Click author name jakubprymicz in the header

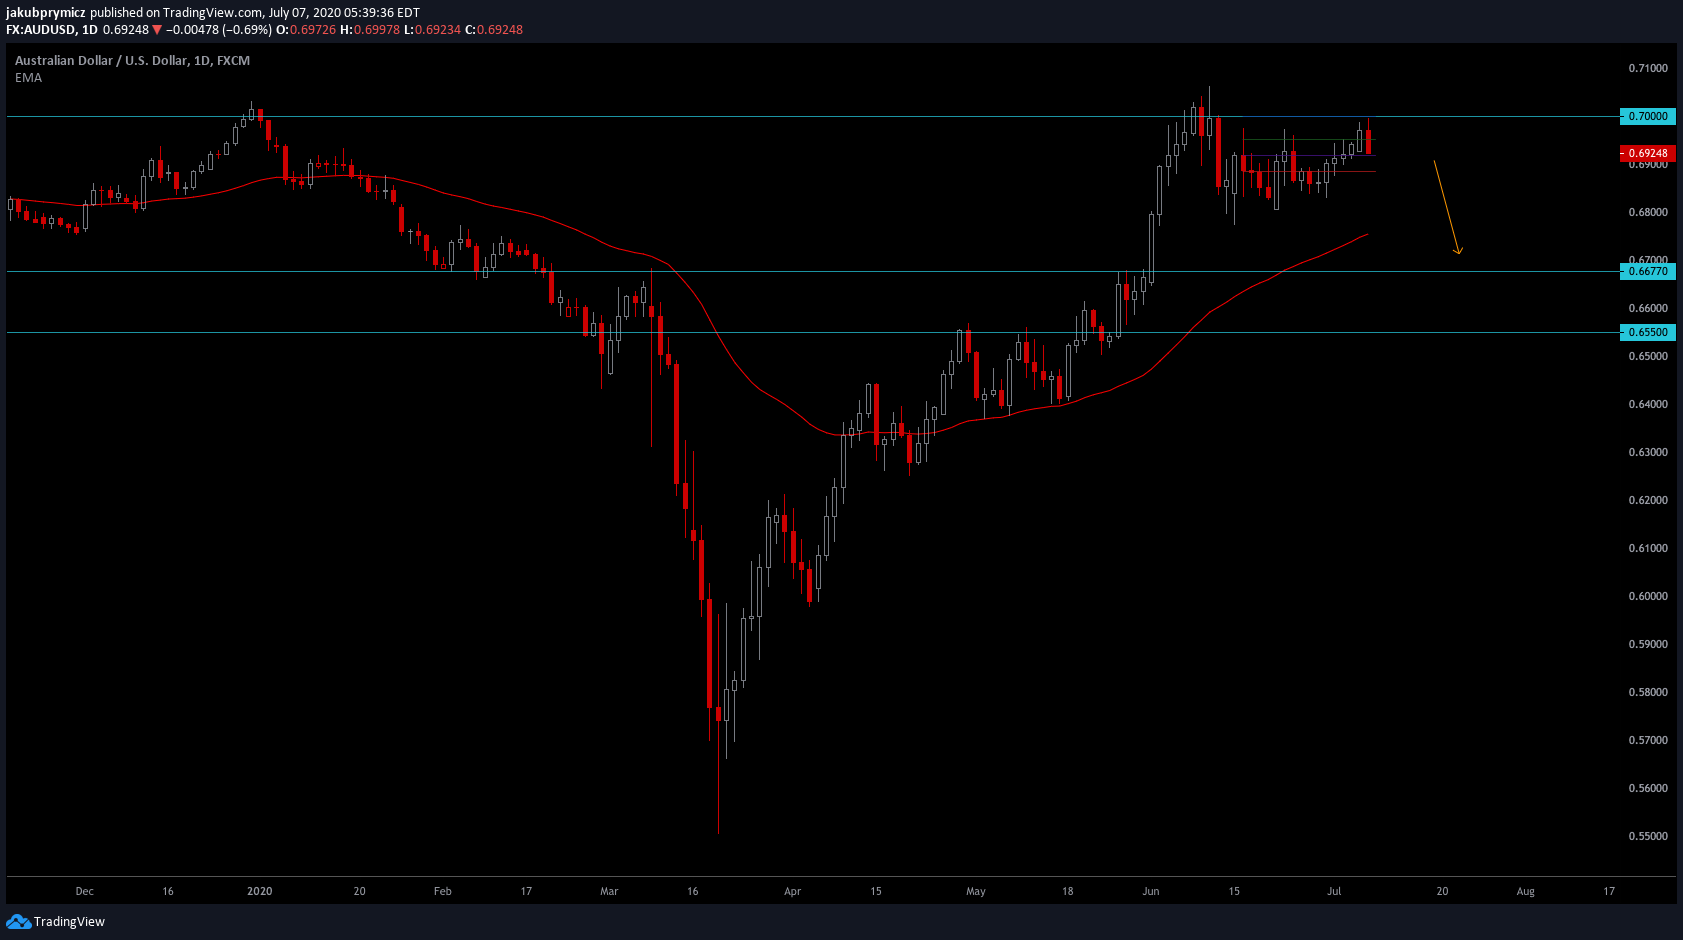(x=46, y=13)
